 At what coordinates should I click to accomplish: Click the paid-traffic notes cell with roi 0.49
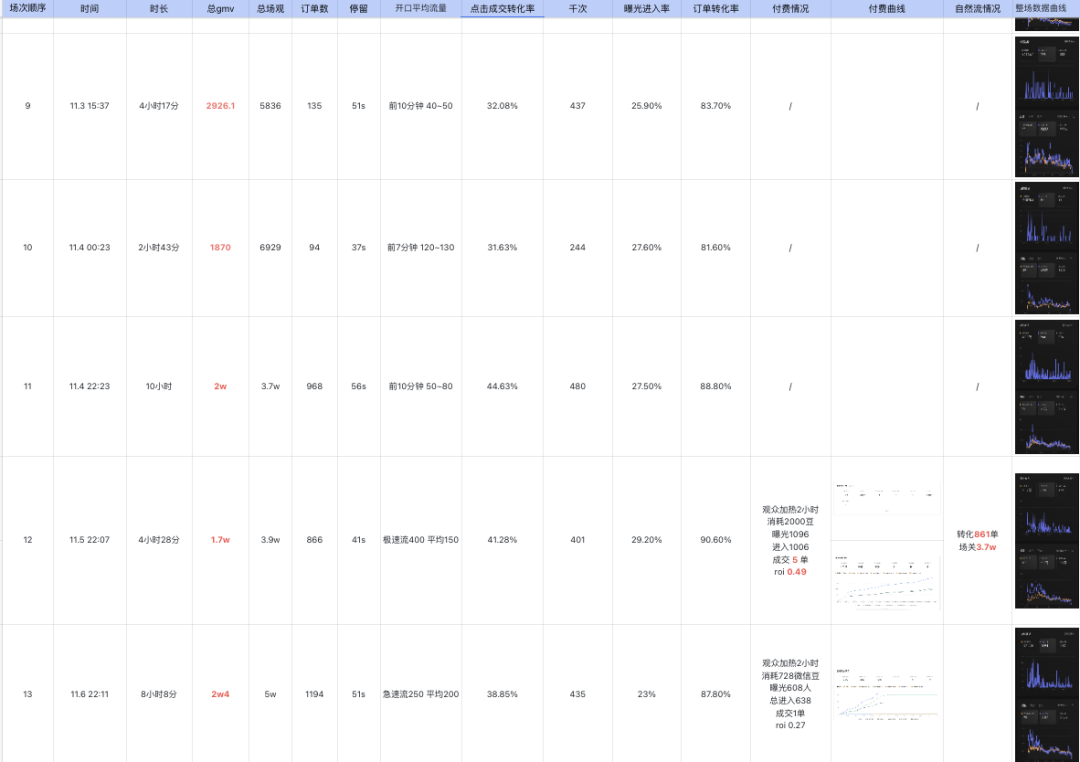click(791, 540)
